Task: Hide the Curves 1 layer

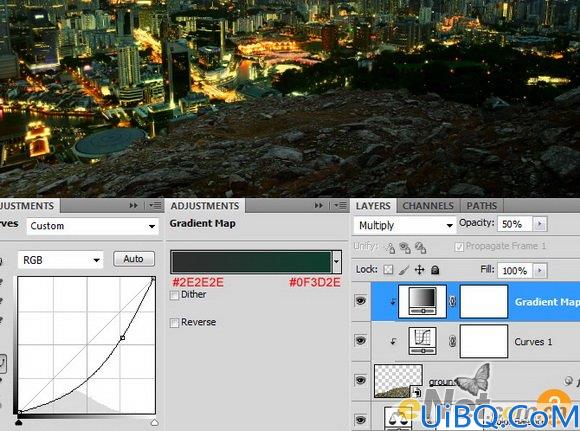Action: (361, 340)
